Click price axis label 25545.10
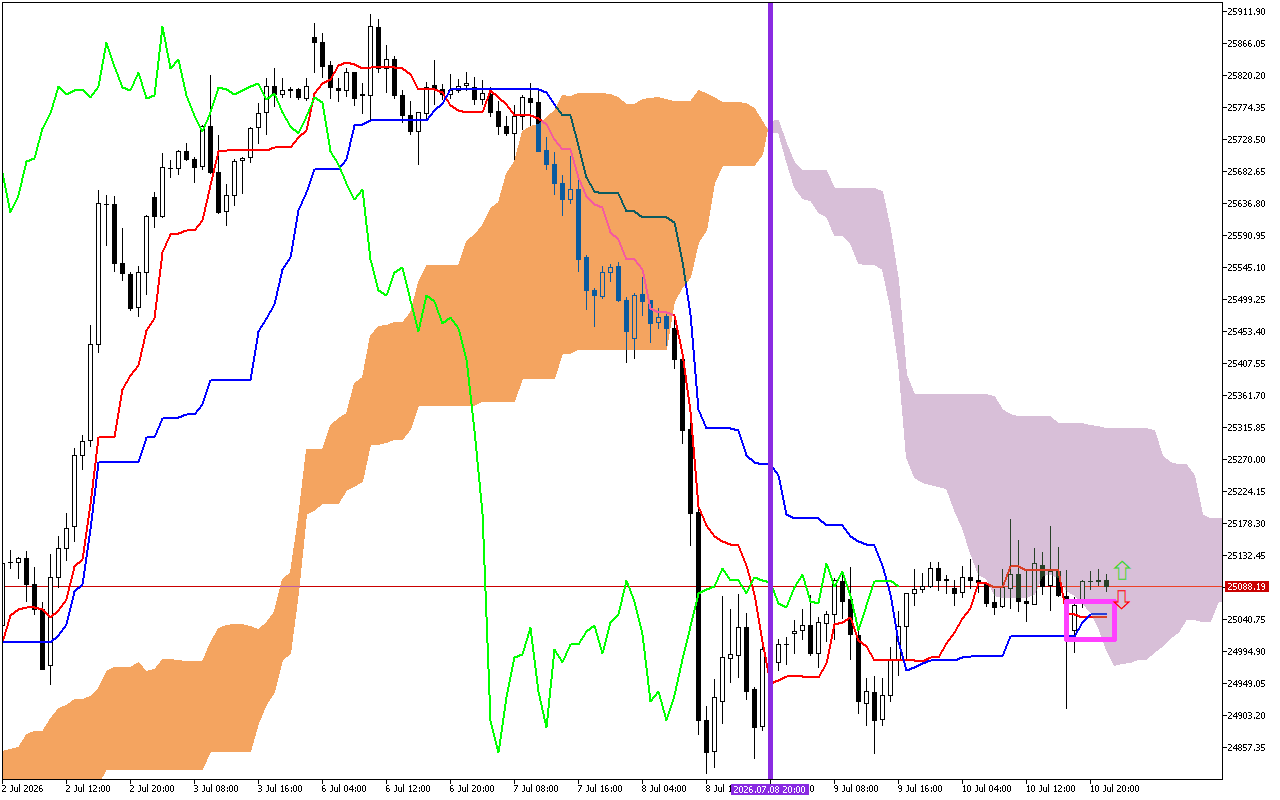 pyautogui.click(x=1248, y=267)
